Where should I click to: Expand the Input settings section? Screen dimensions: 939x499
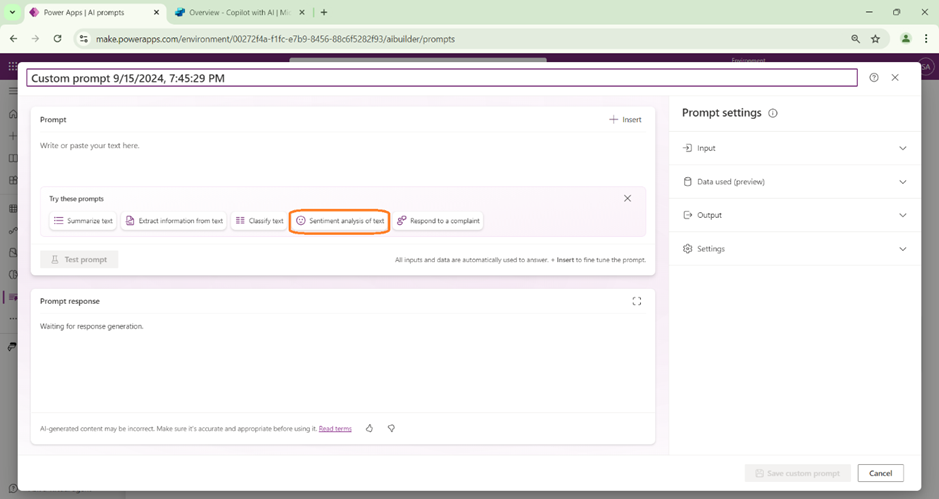tap(902, 148)
